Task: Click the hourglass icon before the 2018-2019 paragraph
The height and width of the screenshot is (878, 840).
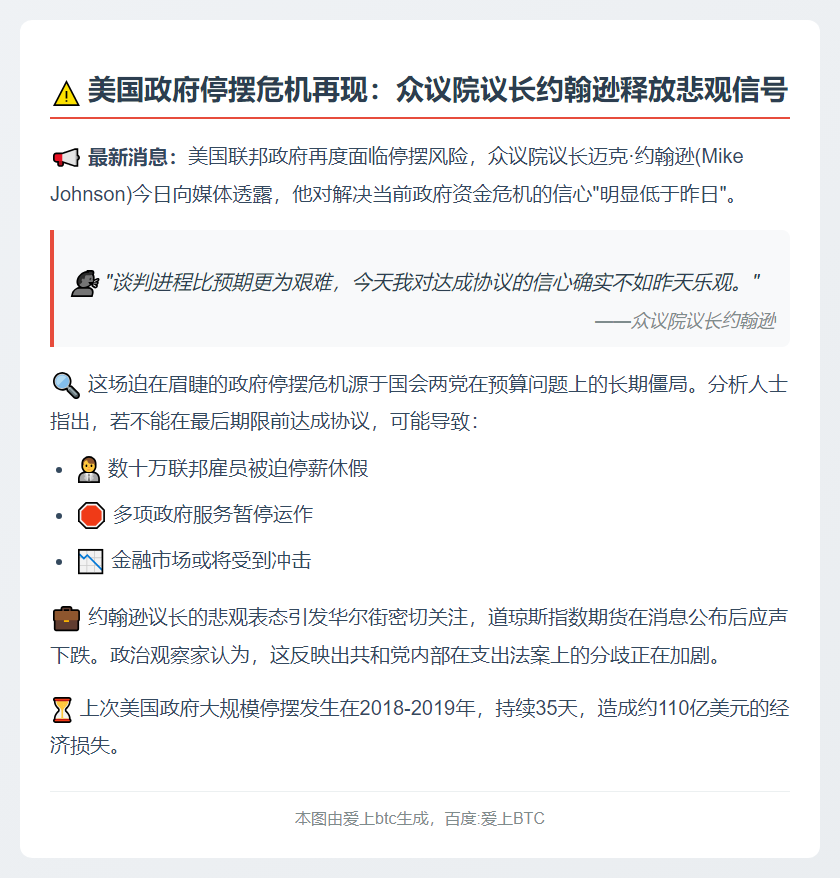Action: [x=64, y=707]
